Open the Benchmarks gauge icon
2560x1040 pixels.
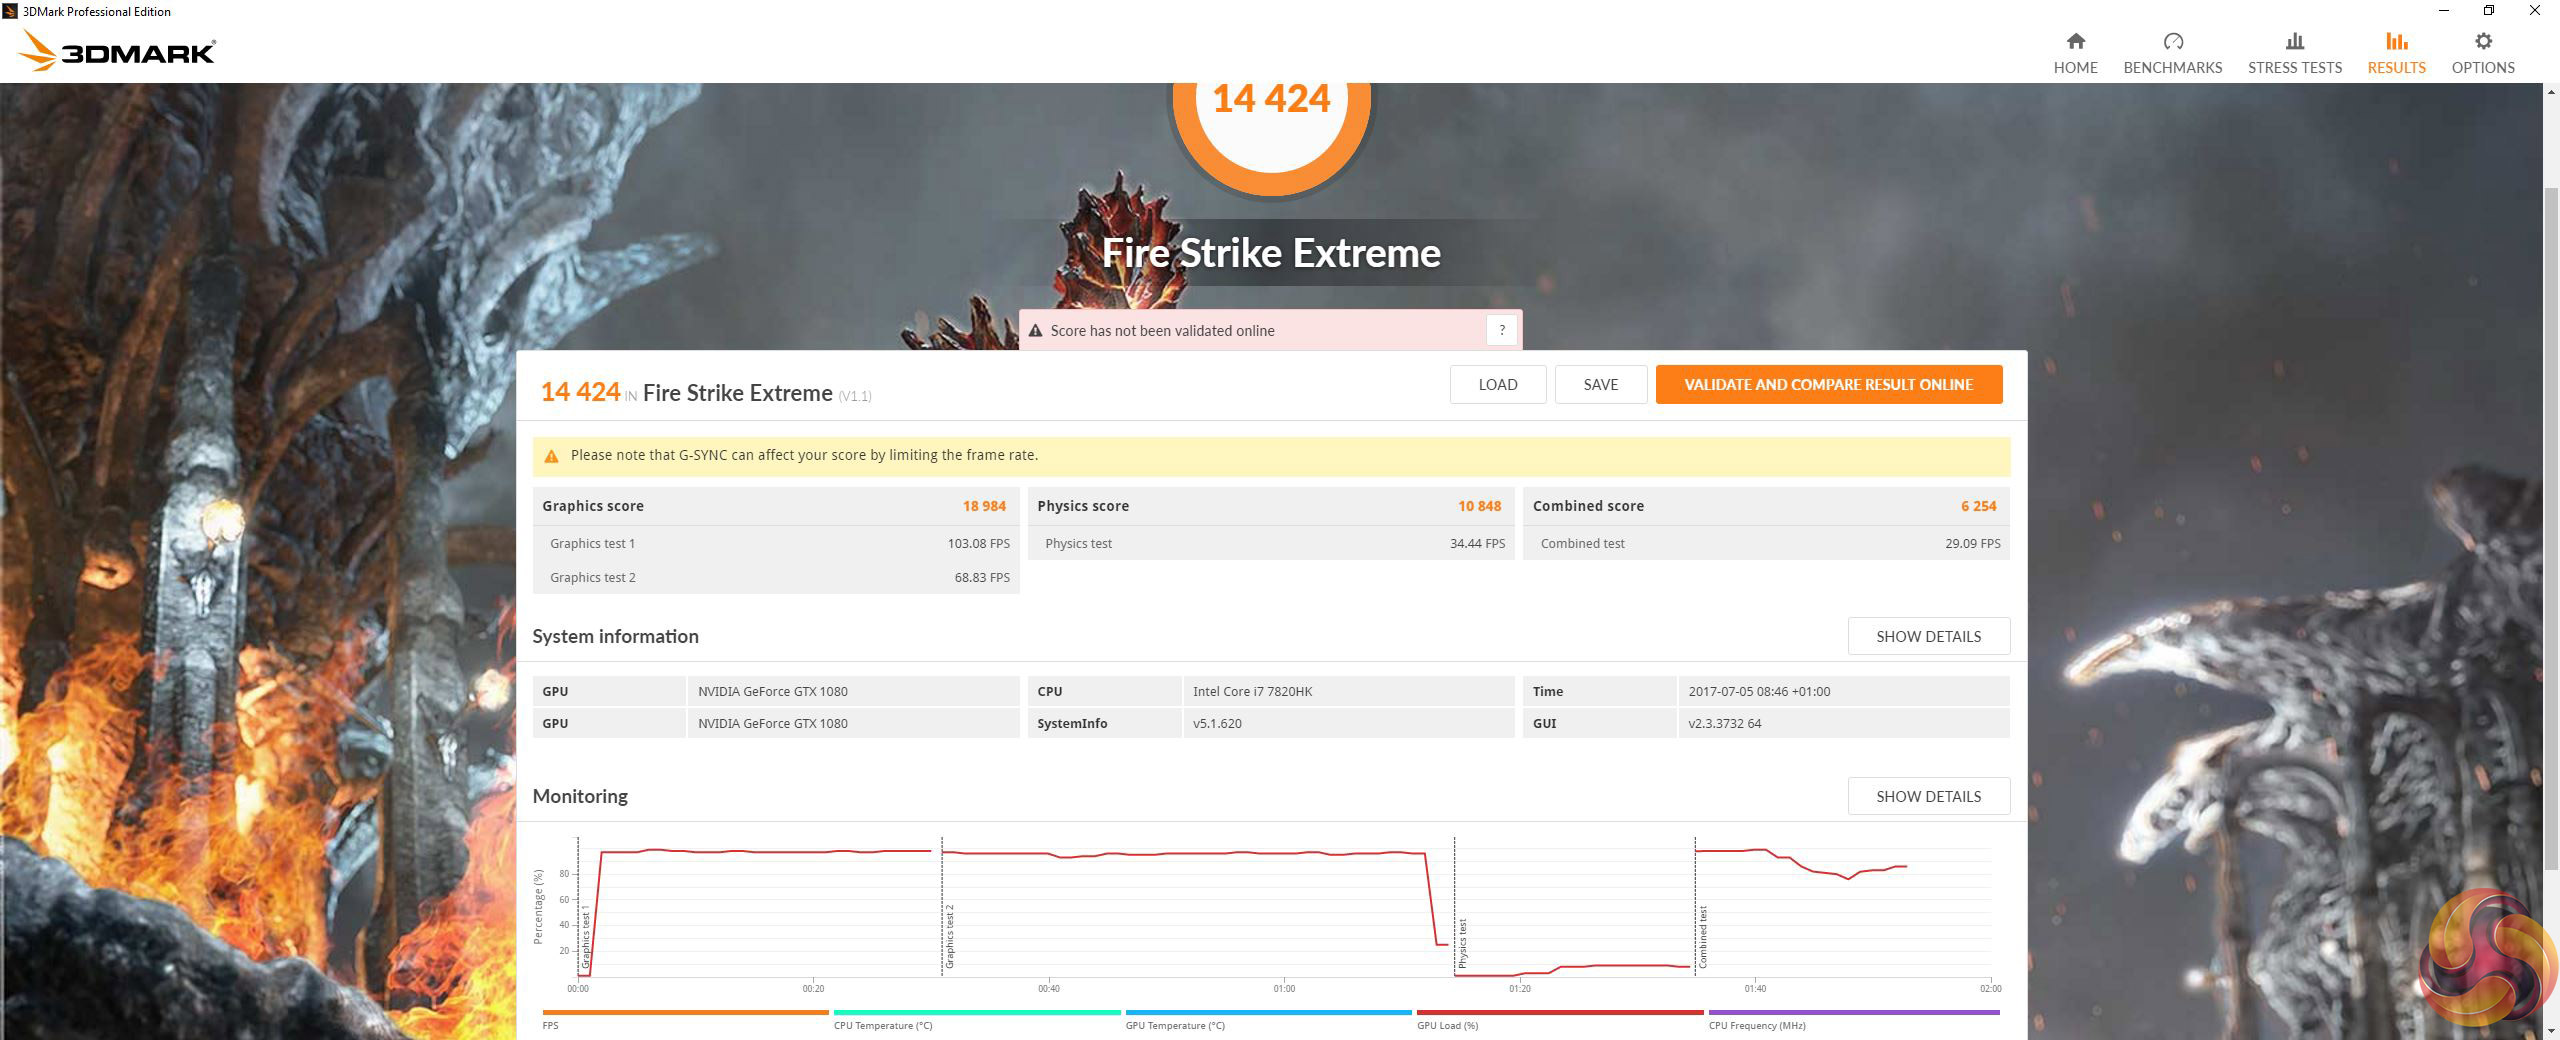click(x=2172, y=41)
